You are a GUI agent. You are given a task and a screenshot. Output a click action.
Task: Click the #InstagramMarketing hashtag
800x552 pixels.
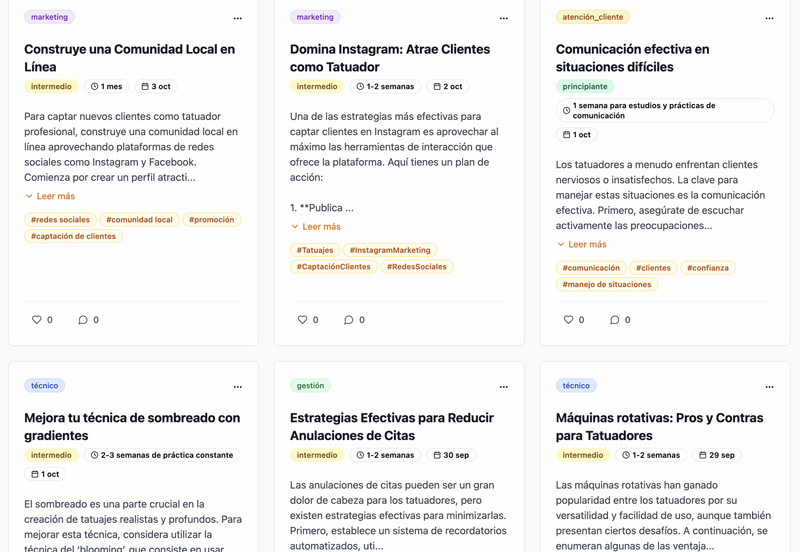(390, 250)
